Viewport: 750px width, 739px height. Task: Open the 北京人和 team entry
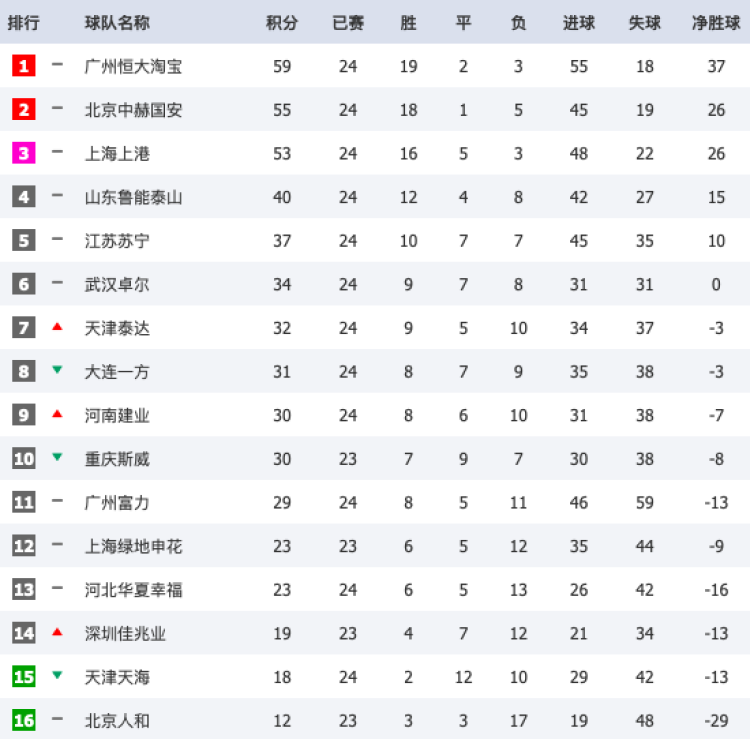coord(117,721)
